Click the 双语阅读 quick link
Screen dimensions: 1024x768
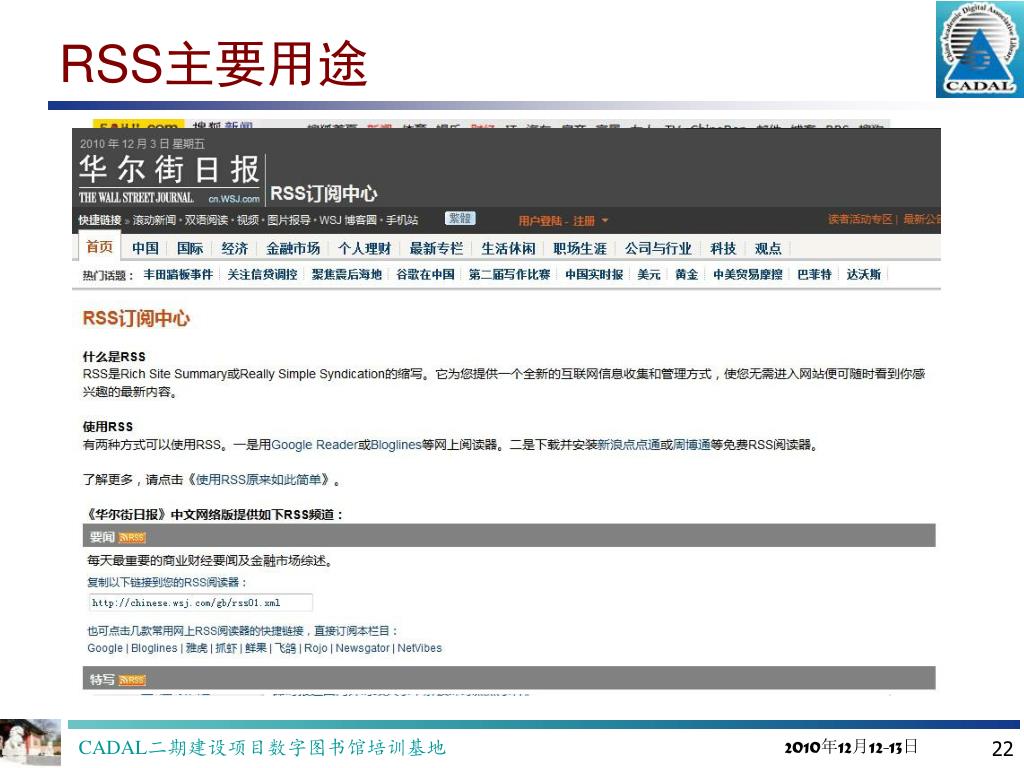pos(206,220)
